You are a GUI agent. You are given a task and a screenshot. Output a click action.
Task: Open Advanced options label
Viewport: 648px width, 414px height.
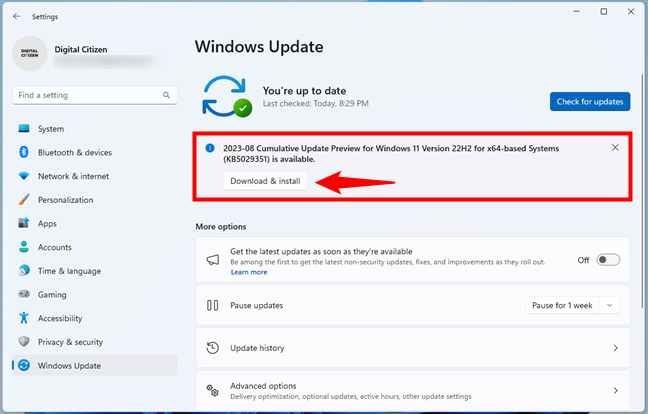263,386
